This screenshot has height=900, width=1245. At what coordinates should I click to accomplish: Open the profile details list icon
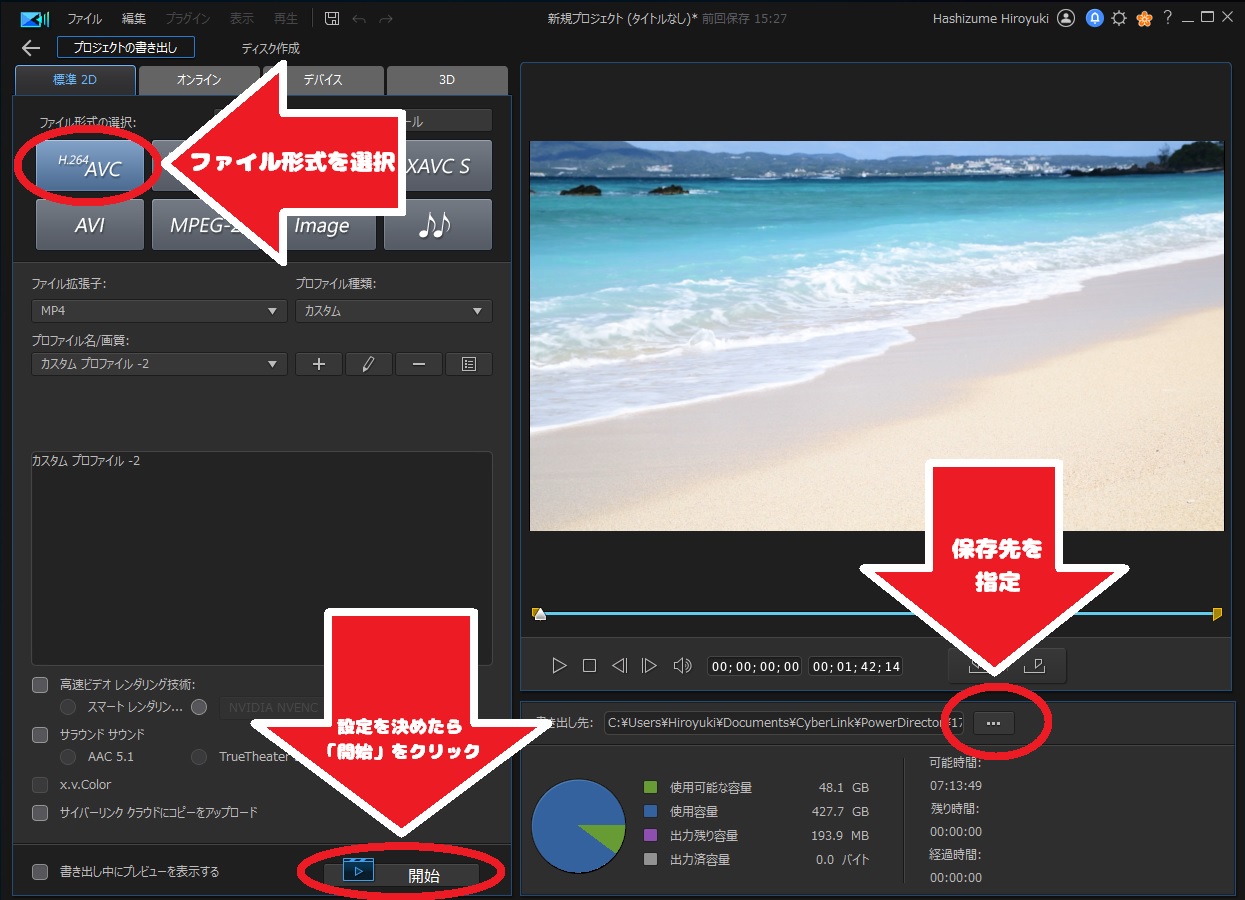tap(469, 364)
